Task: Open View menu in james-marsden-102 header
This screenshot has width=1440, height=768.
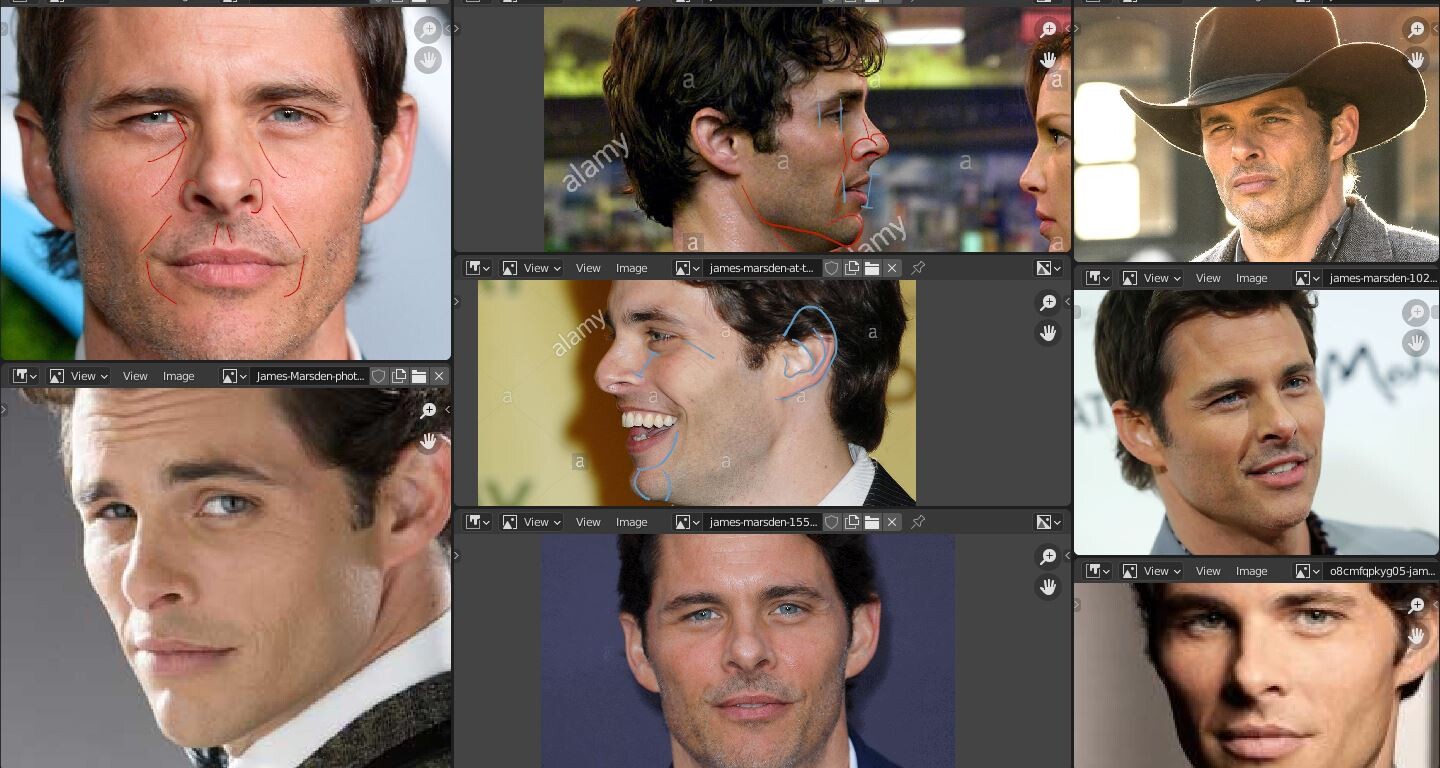Action: pos(1208,278)
